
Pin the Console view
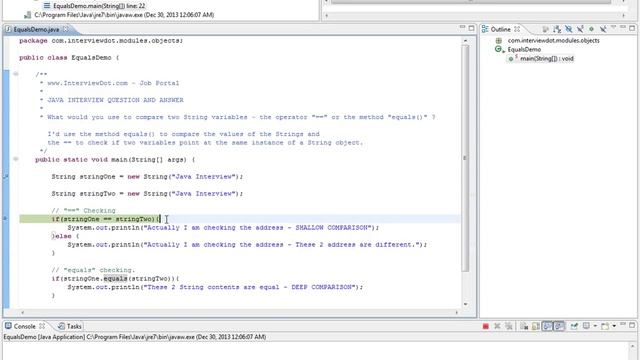[574, 326]
